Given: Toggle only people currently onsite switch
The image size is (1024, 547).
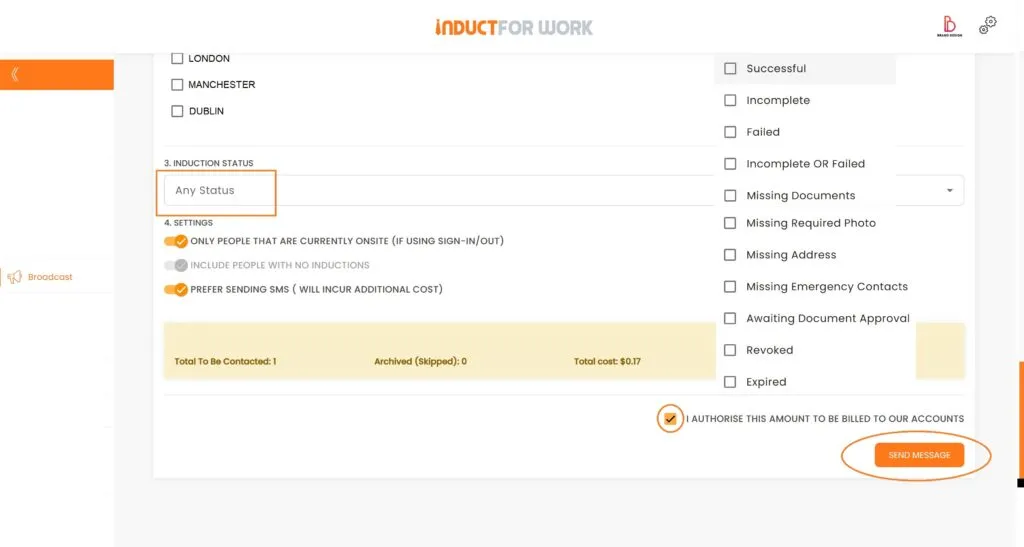Looking at the screenshot, I should pos(176,241).
